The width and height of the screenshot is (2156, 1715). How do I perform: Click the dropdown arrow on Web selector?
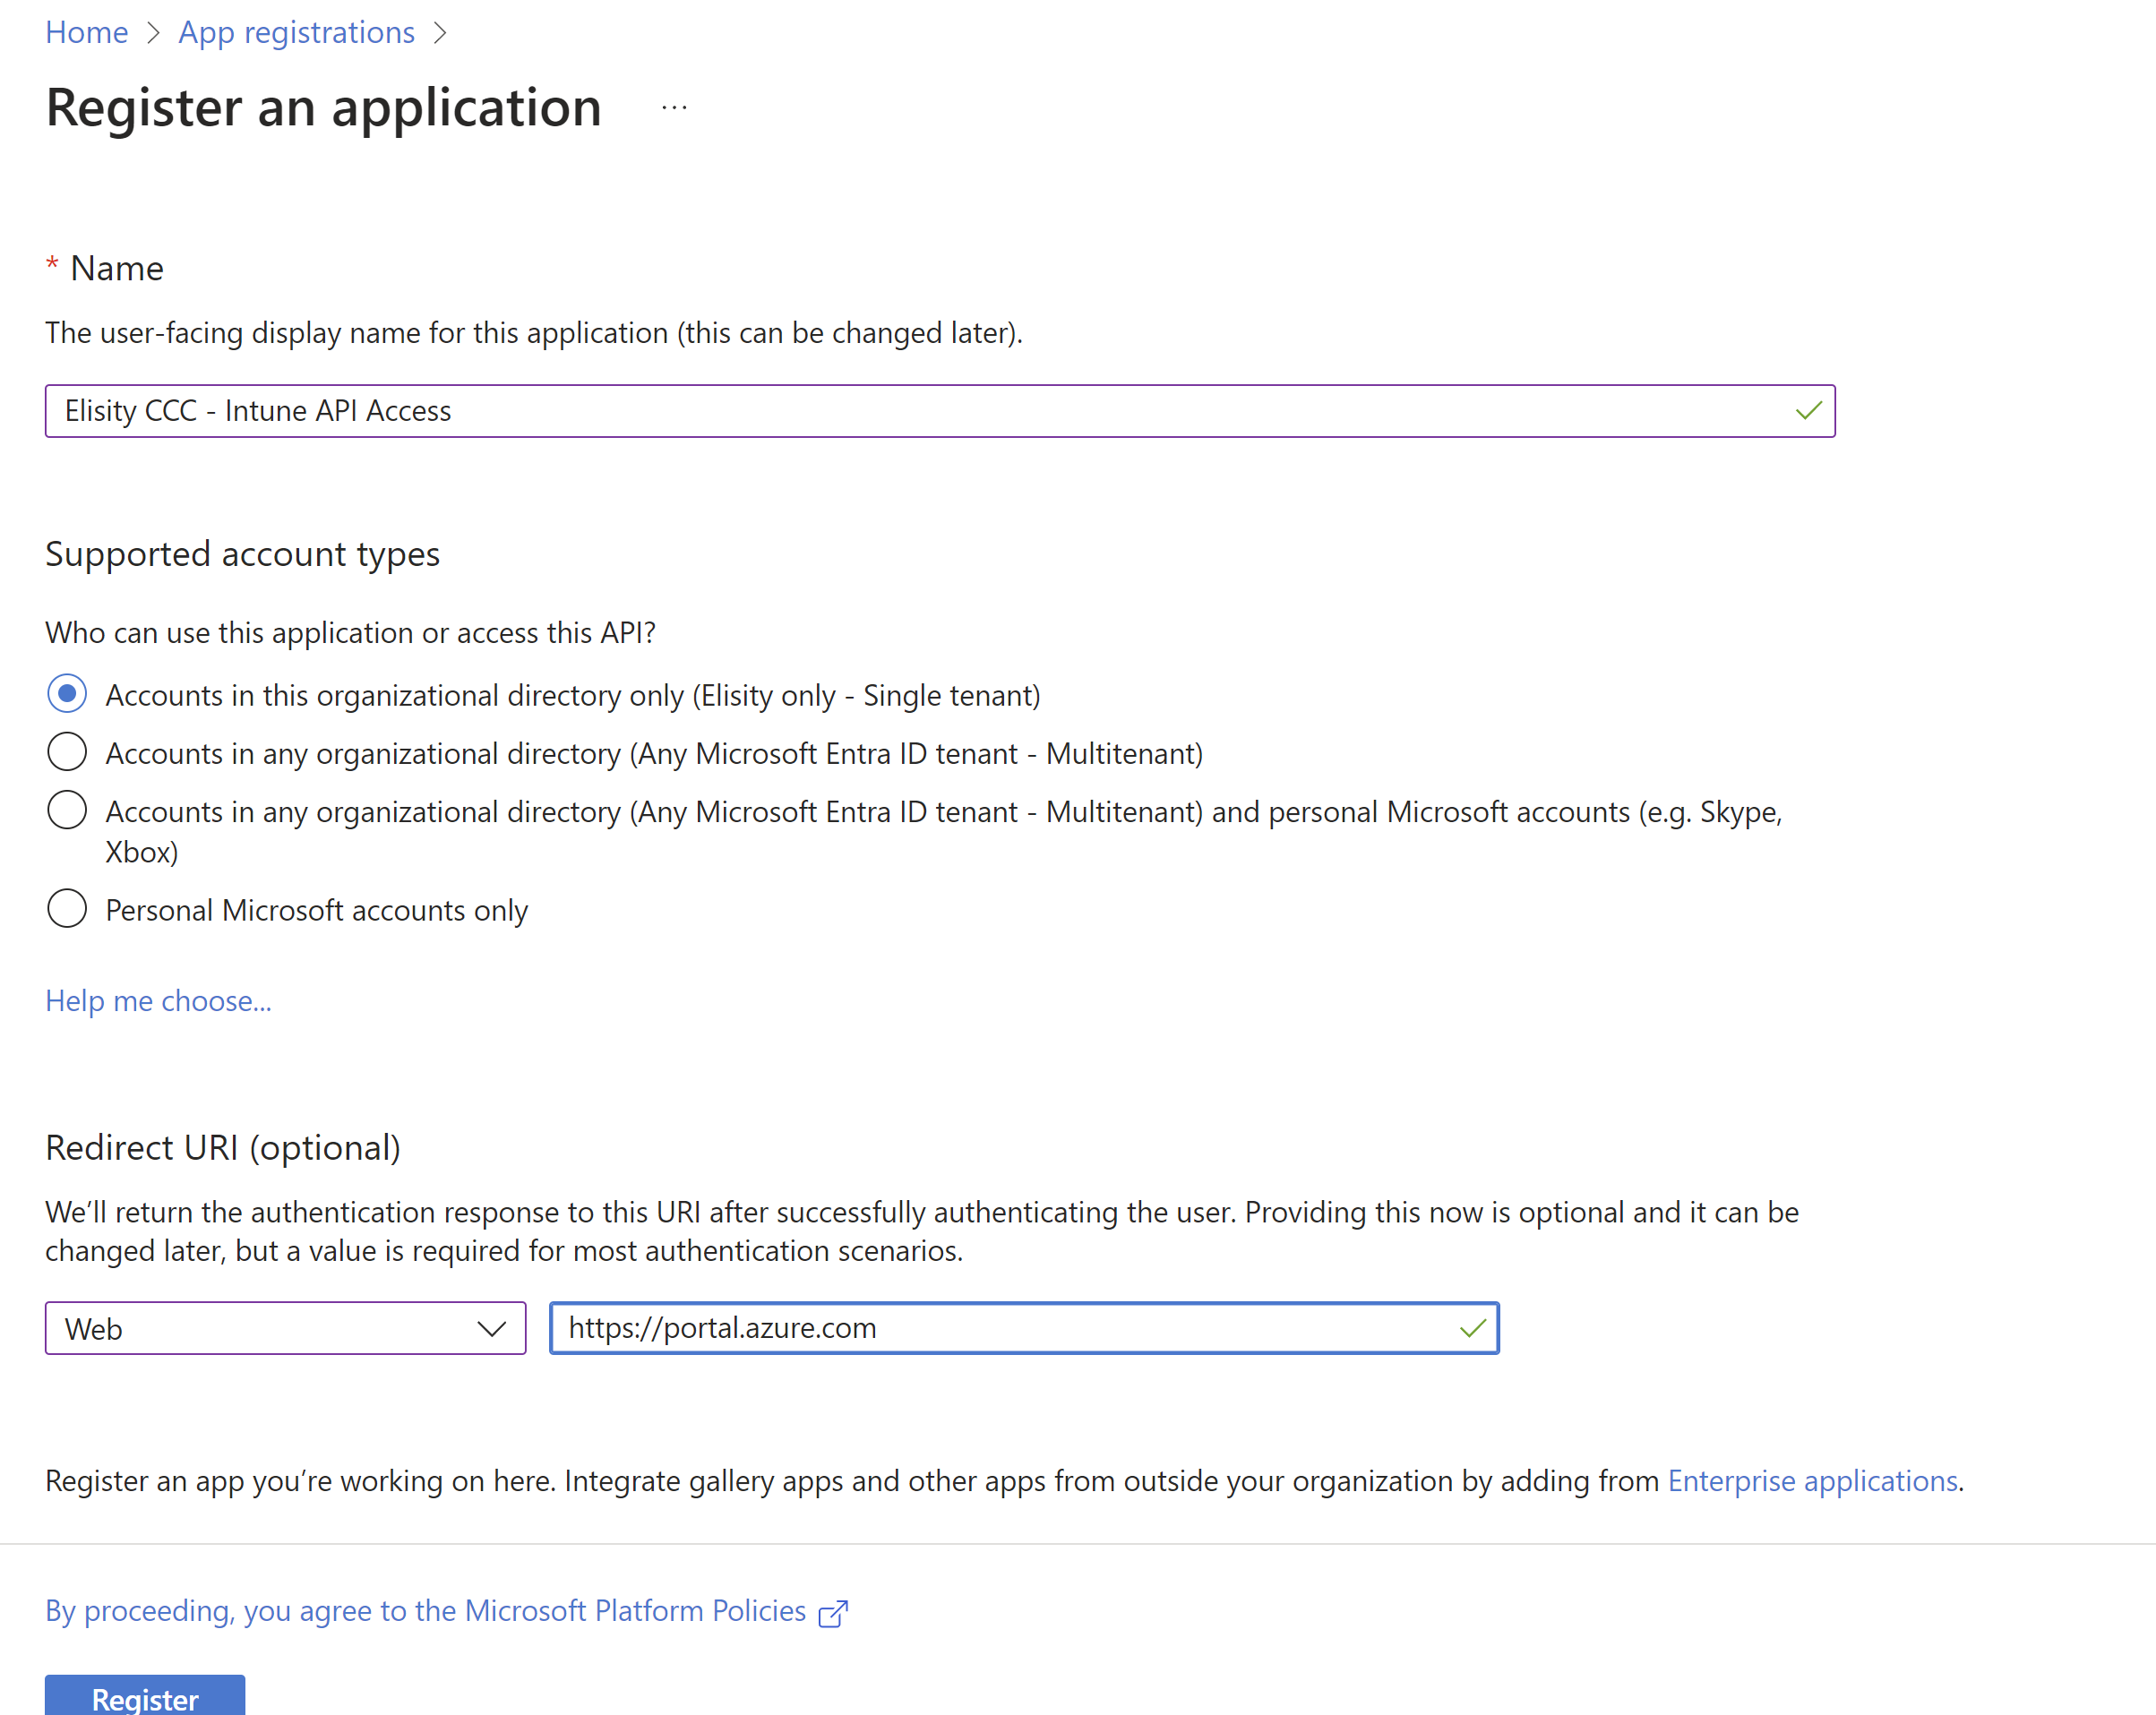(491, 1328)
